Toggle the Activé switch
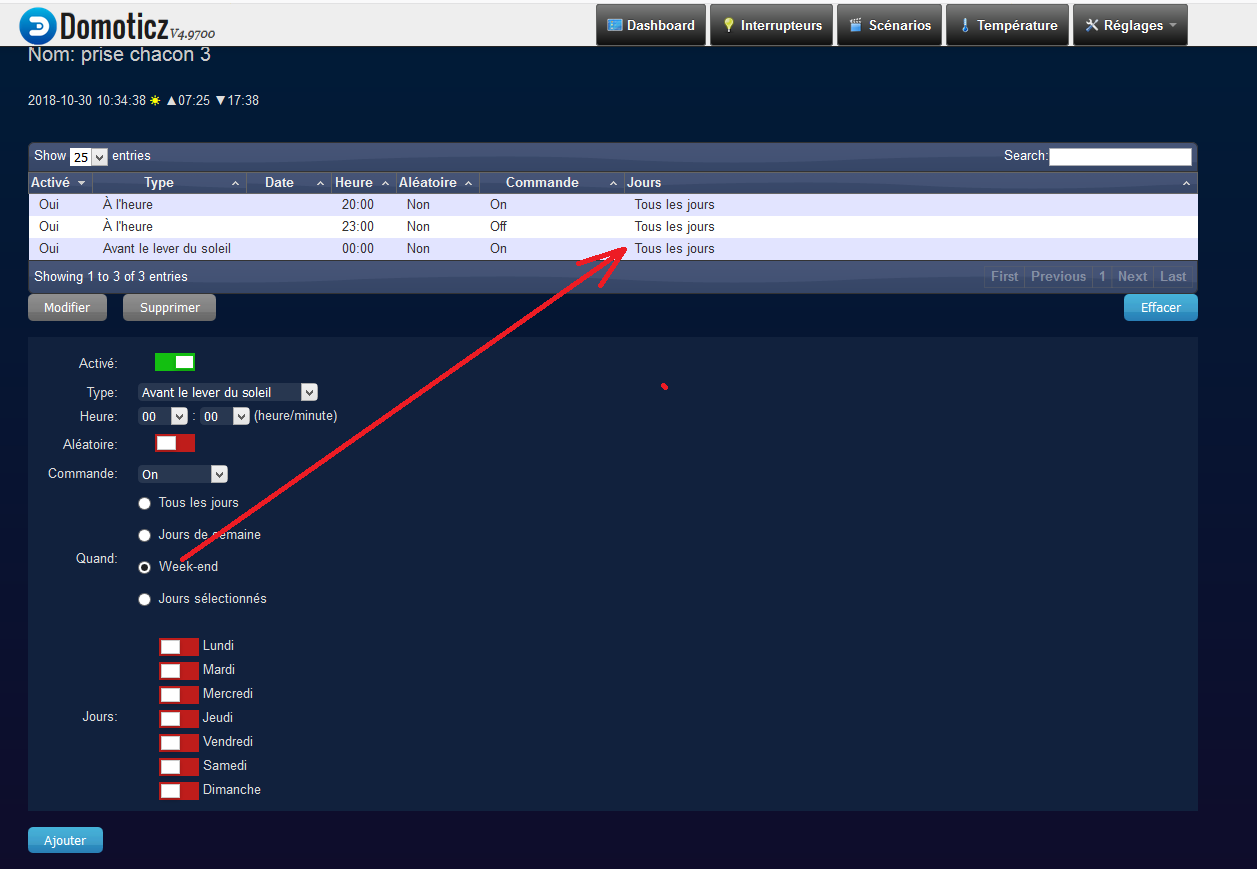1257x869 pixels. point(175,362)
